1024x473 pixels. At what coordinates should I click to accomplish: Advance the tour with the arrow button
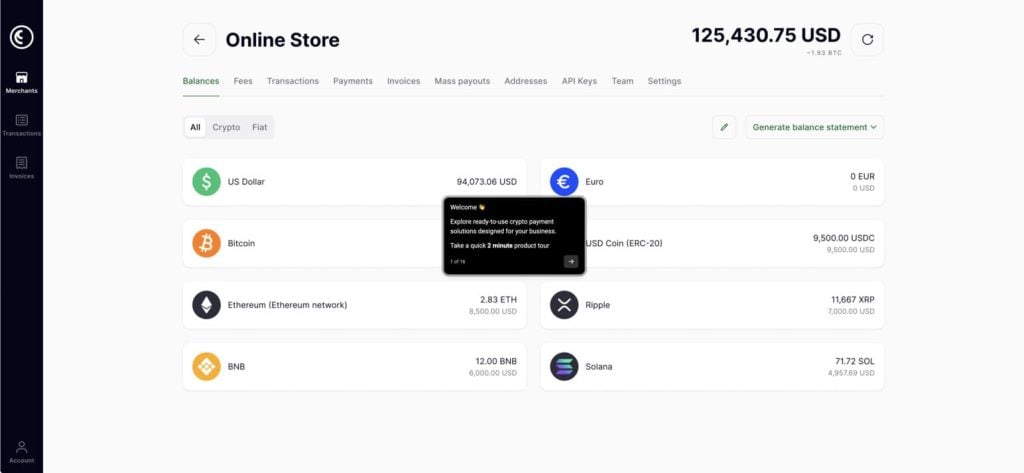tap(570, 261)
